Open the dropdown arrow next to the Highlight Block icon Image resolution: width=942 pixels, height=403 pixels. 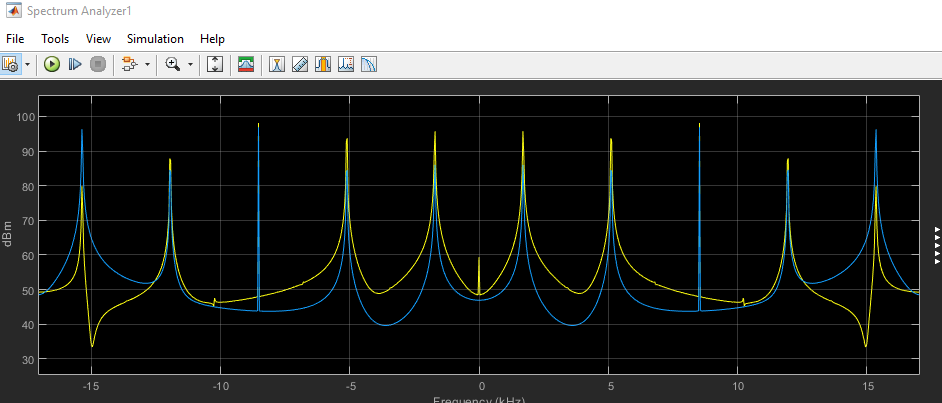coord(147,64)
